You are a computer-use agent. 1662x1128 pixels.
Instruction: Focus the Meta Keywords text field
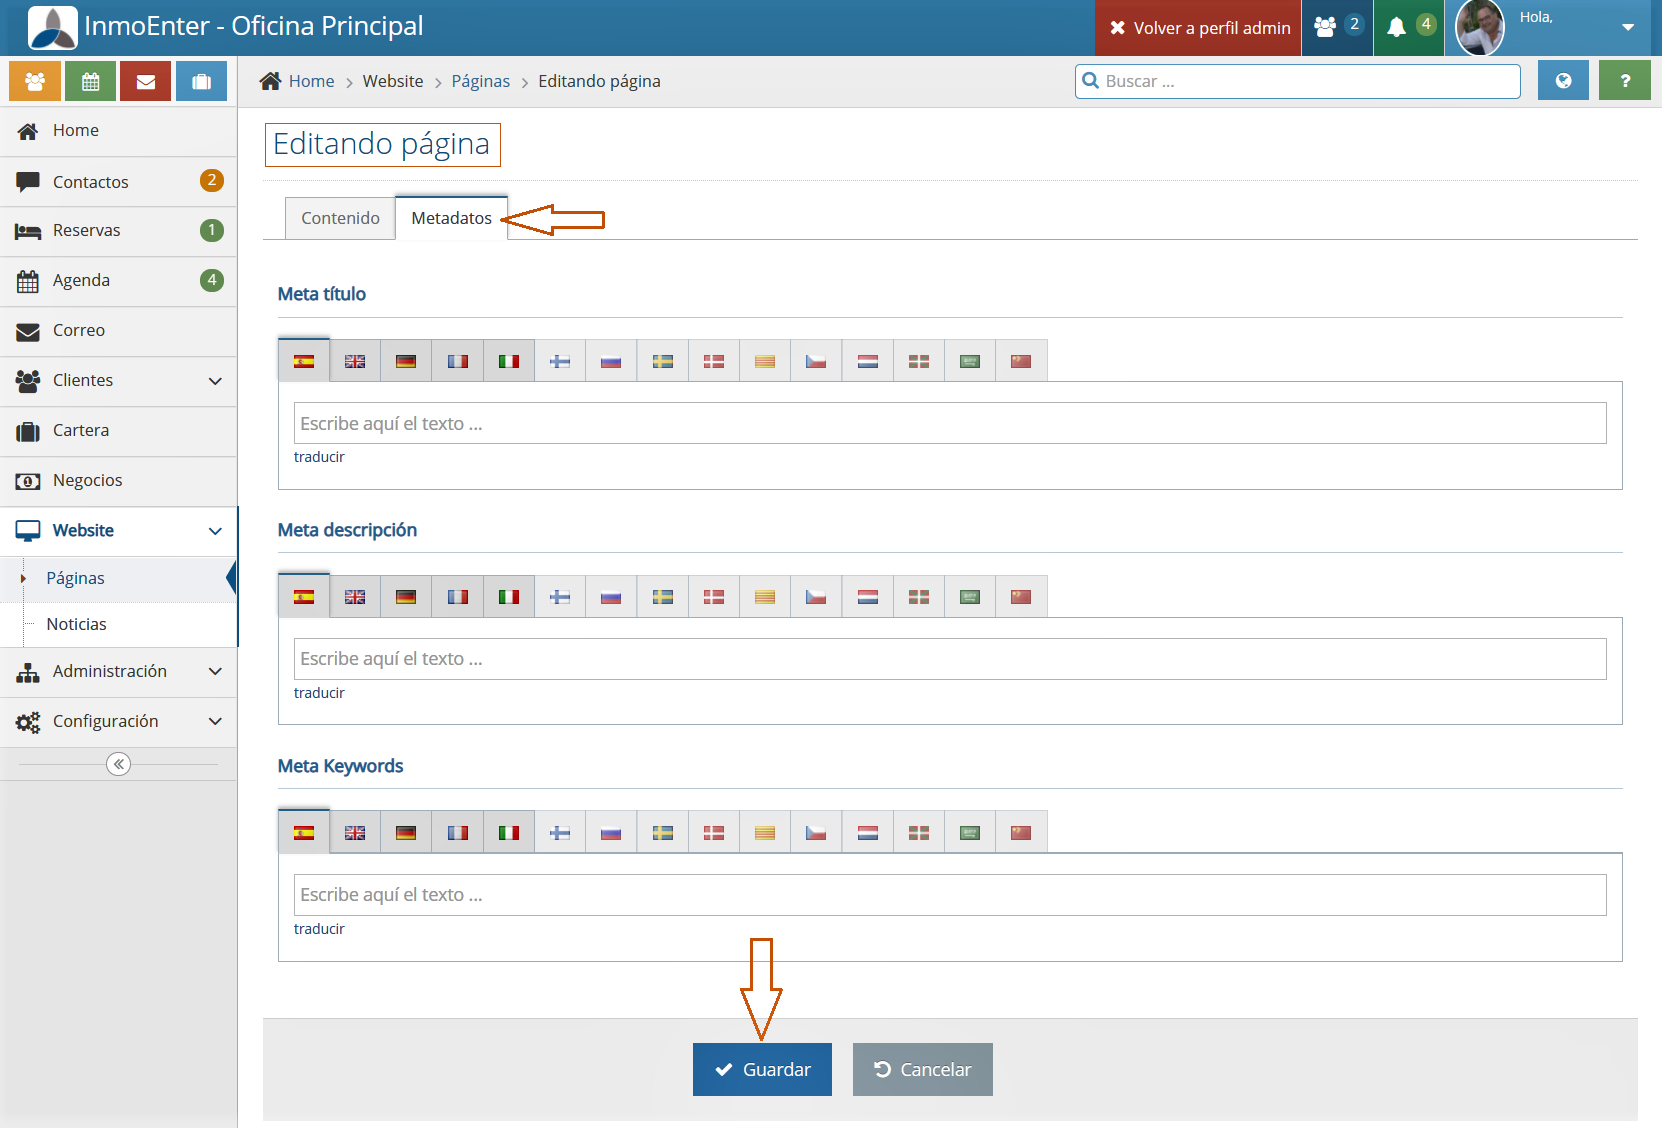950,895
